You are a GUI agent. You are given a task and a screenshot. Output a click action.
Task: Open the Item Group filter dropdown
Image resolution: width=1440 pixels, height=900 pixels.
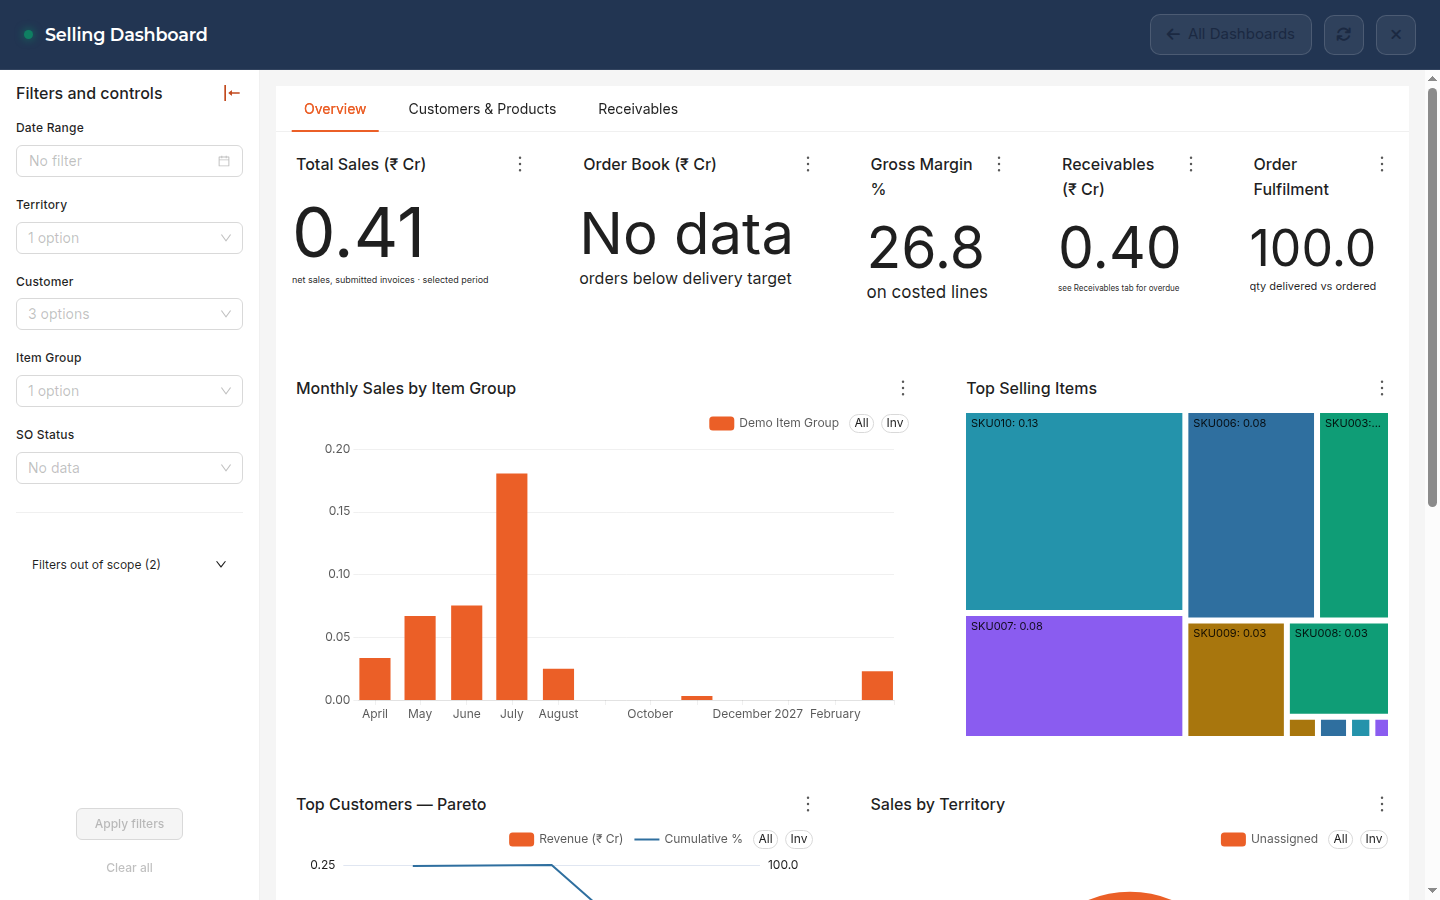tap(129, 391)
